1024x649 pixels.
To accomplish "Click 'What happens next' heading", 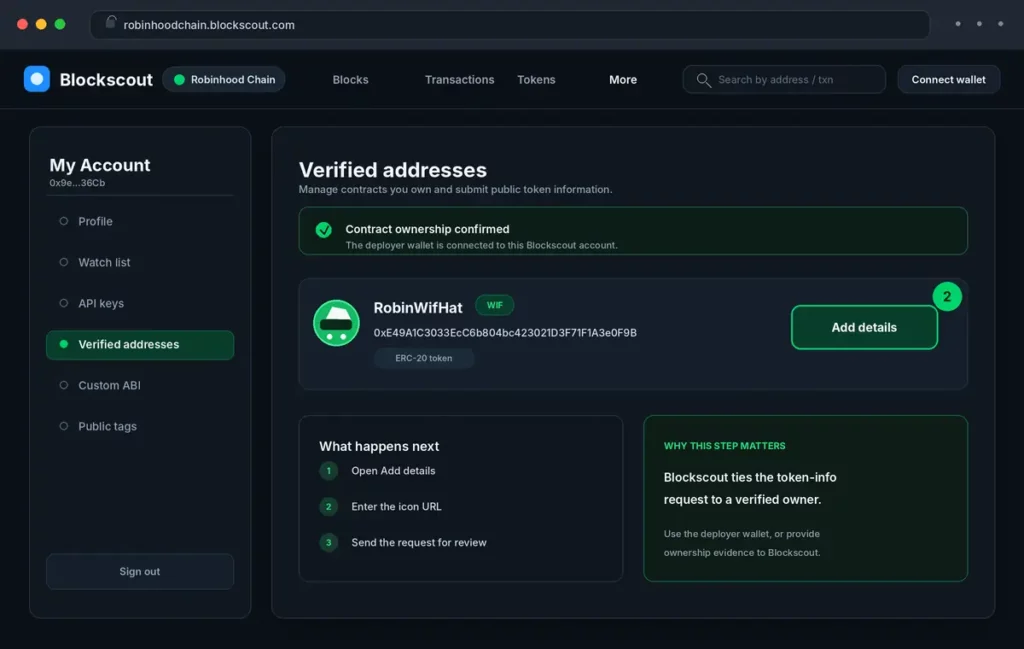I will click(x=379, y=447).
